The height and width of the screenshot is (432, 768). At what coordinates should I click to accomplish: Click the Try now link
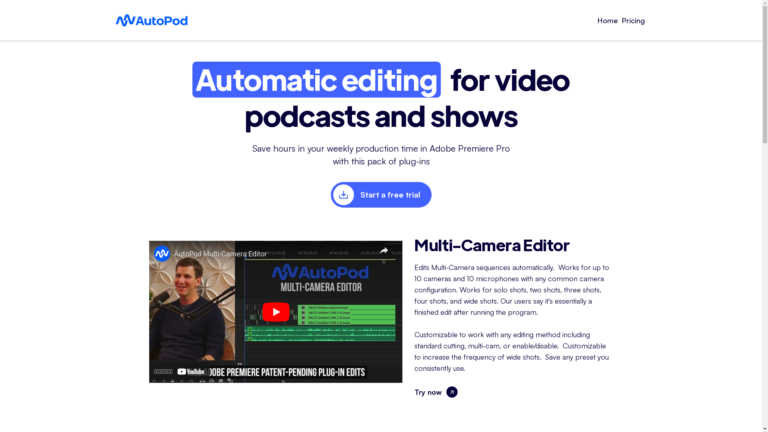click(436, 392)
